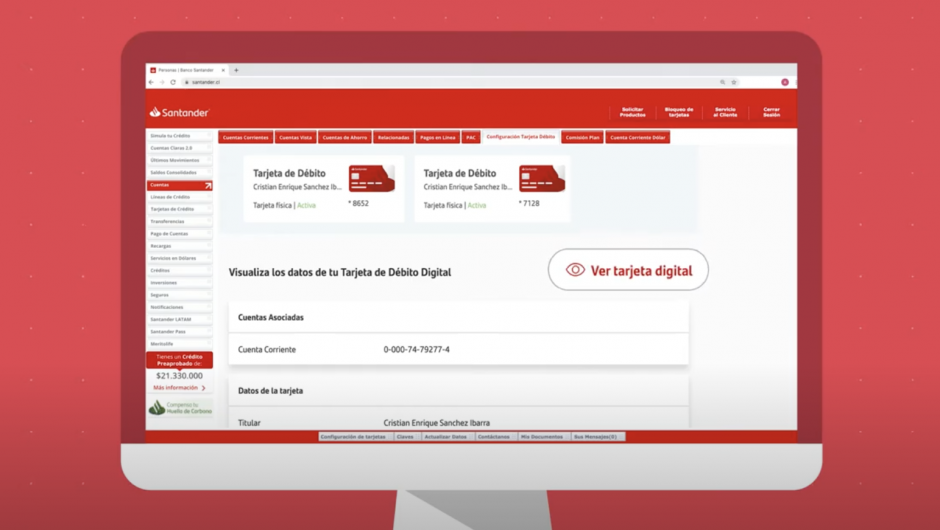Open the Comisión Plan tab

(583, 137)
